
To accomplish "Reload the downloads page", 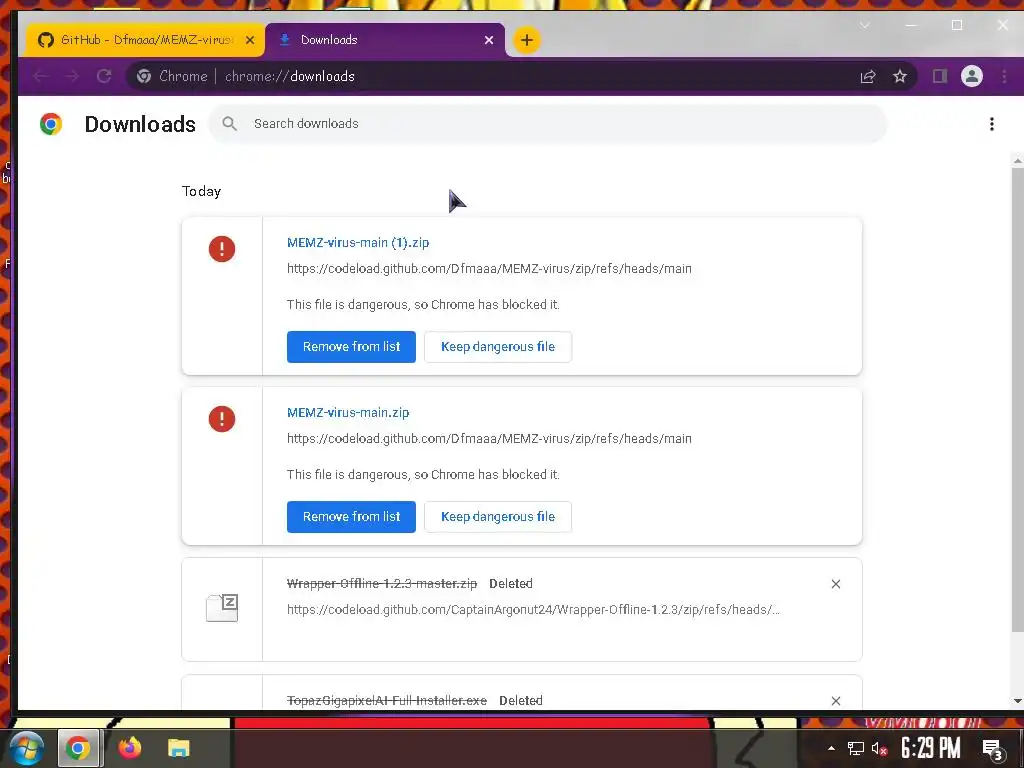I will tap(104, 76).
